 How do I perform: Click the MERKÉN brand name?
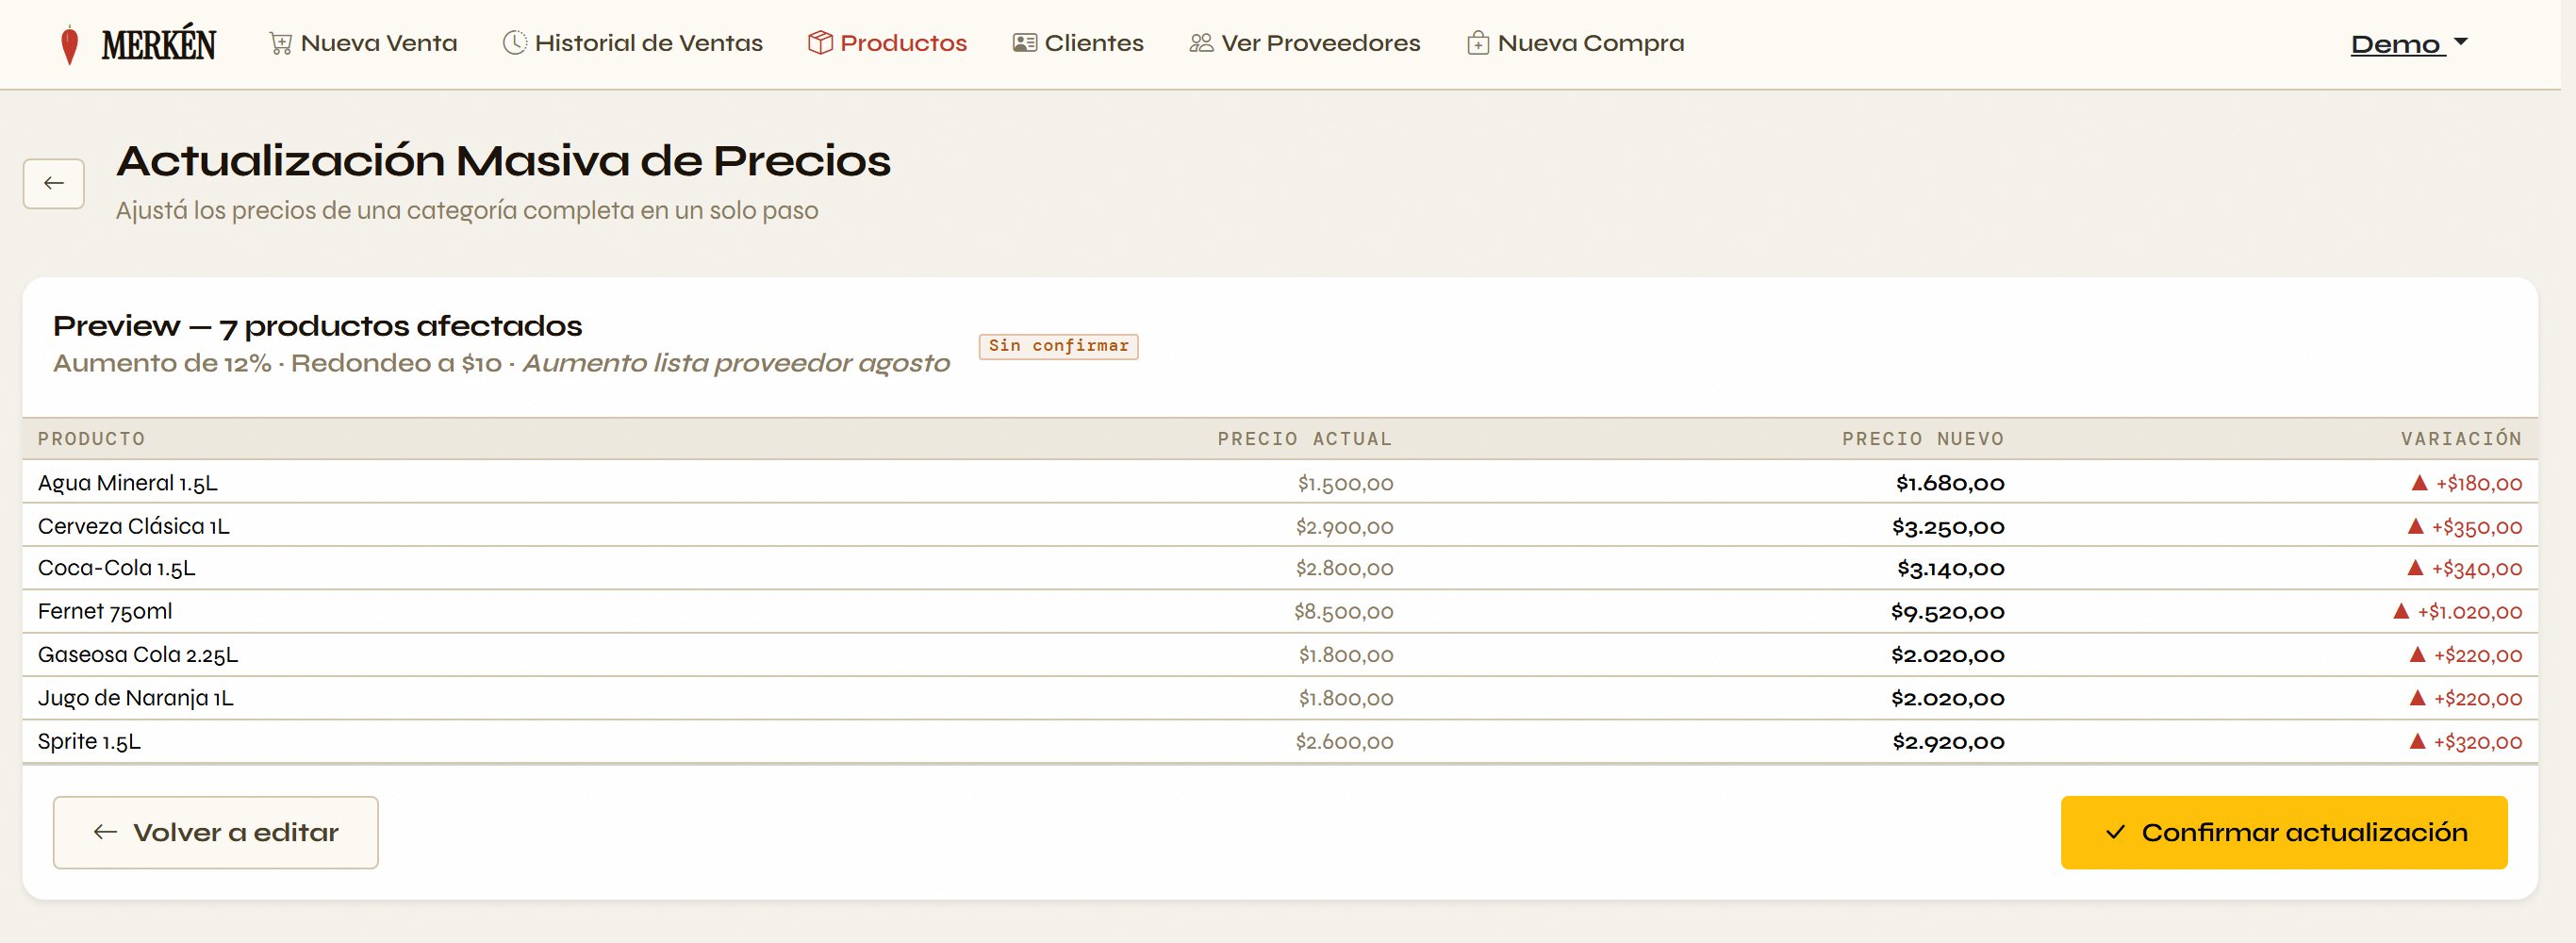tap(158, 45)
